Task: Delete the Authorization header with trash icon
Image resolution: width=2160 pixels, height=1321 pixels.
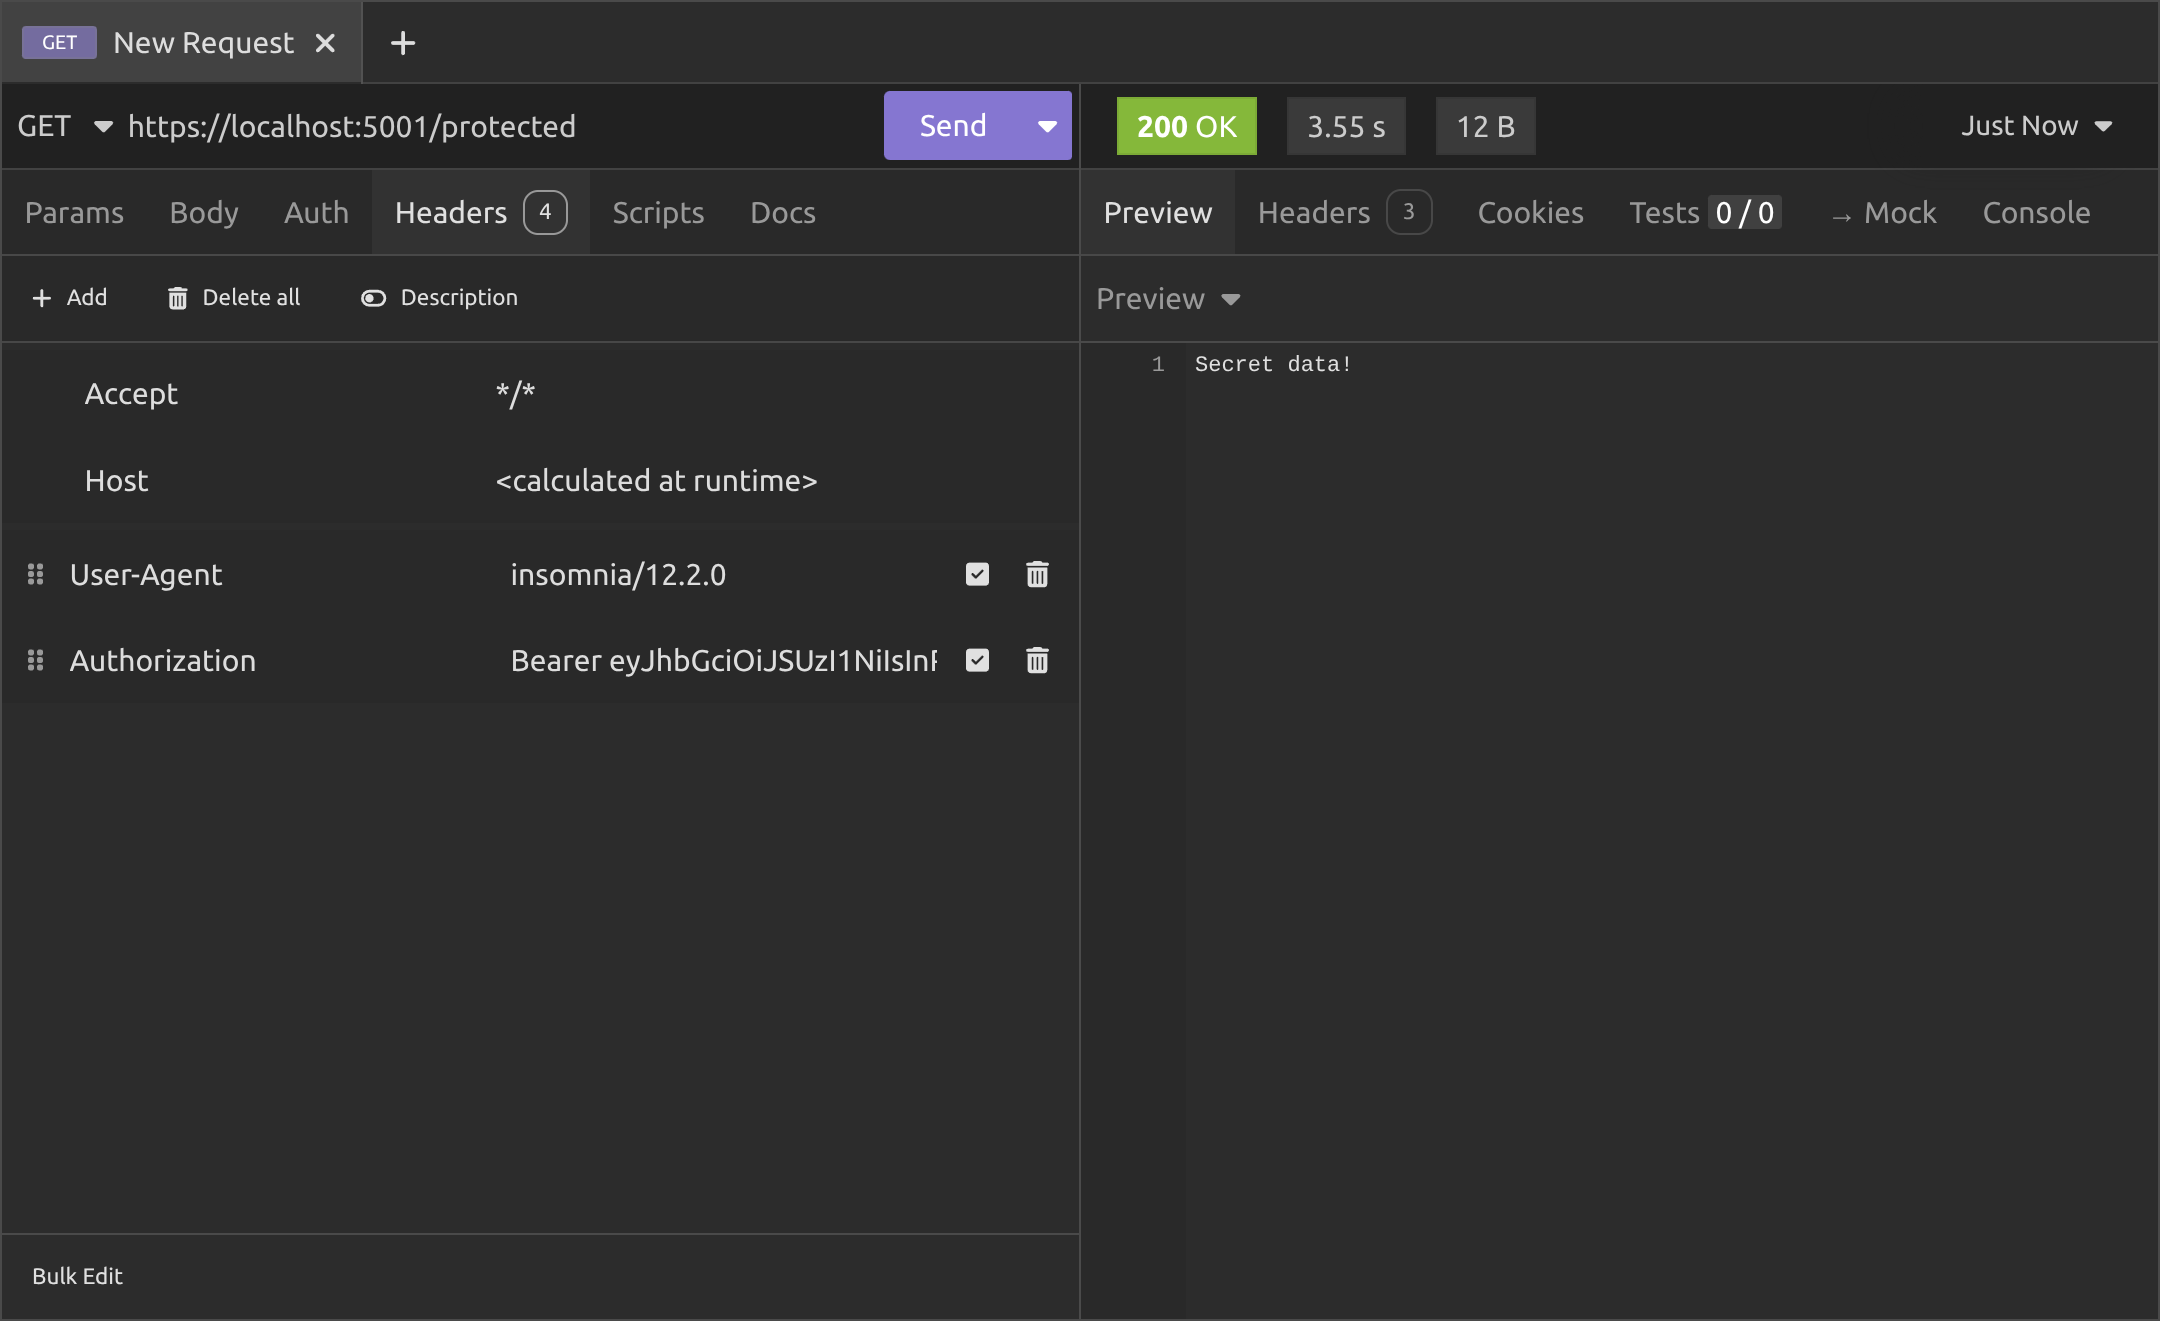Action: tap(1037, 660)
